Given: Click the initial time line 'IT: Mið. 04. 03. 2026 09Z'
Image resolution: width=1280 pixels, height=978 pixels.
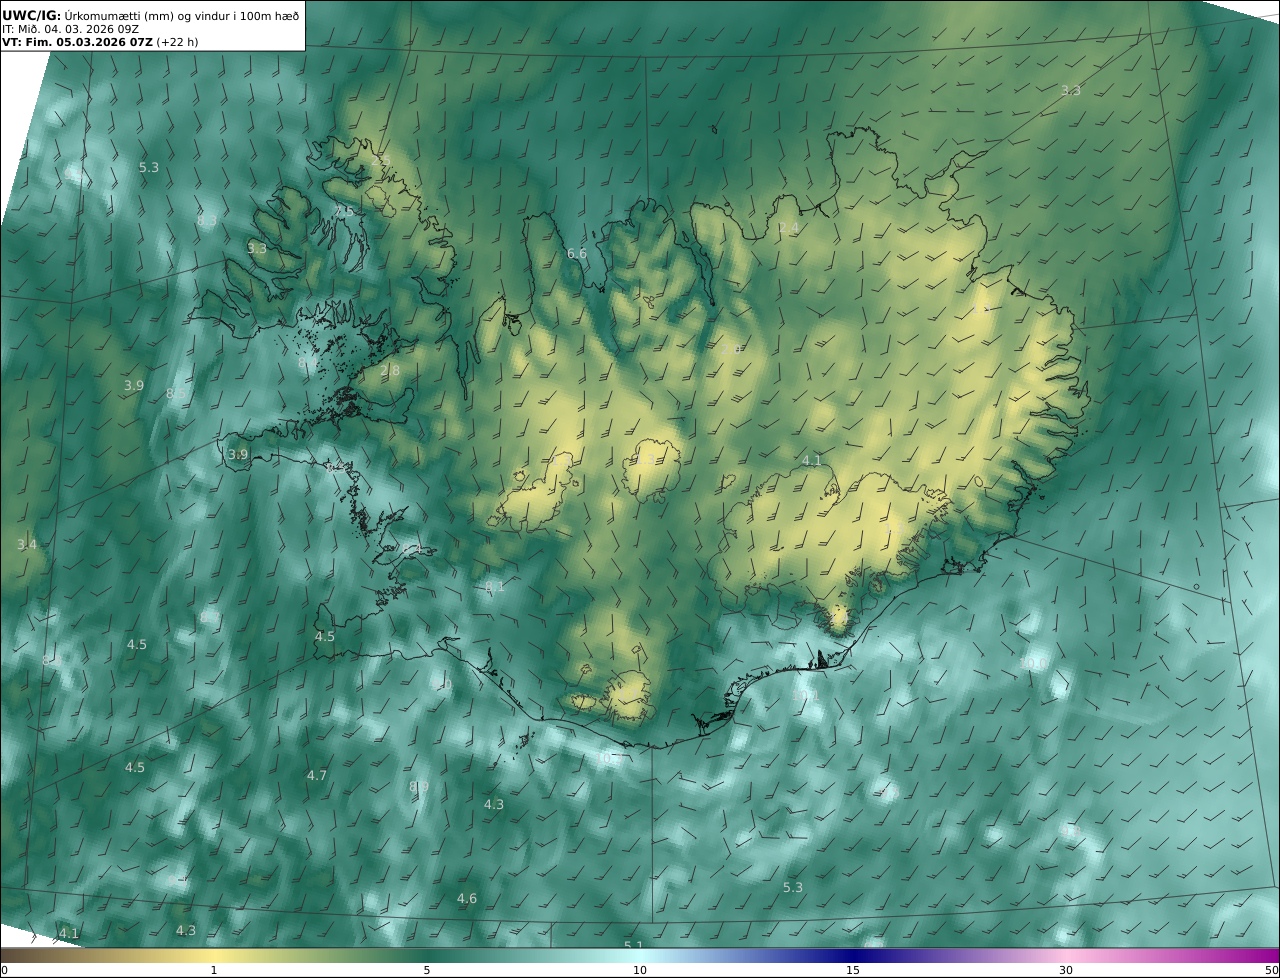Looking at the screenshot, I should pos(70,29).
